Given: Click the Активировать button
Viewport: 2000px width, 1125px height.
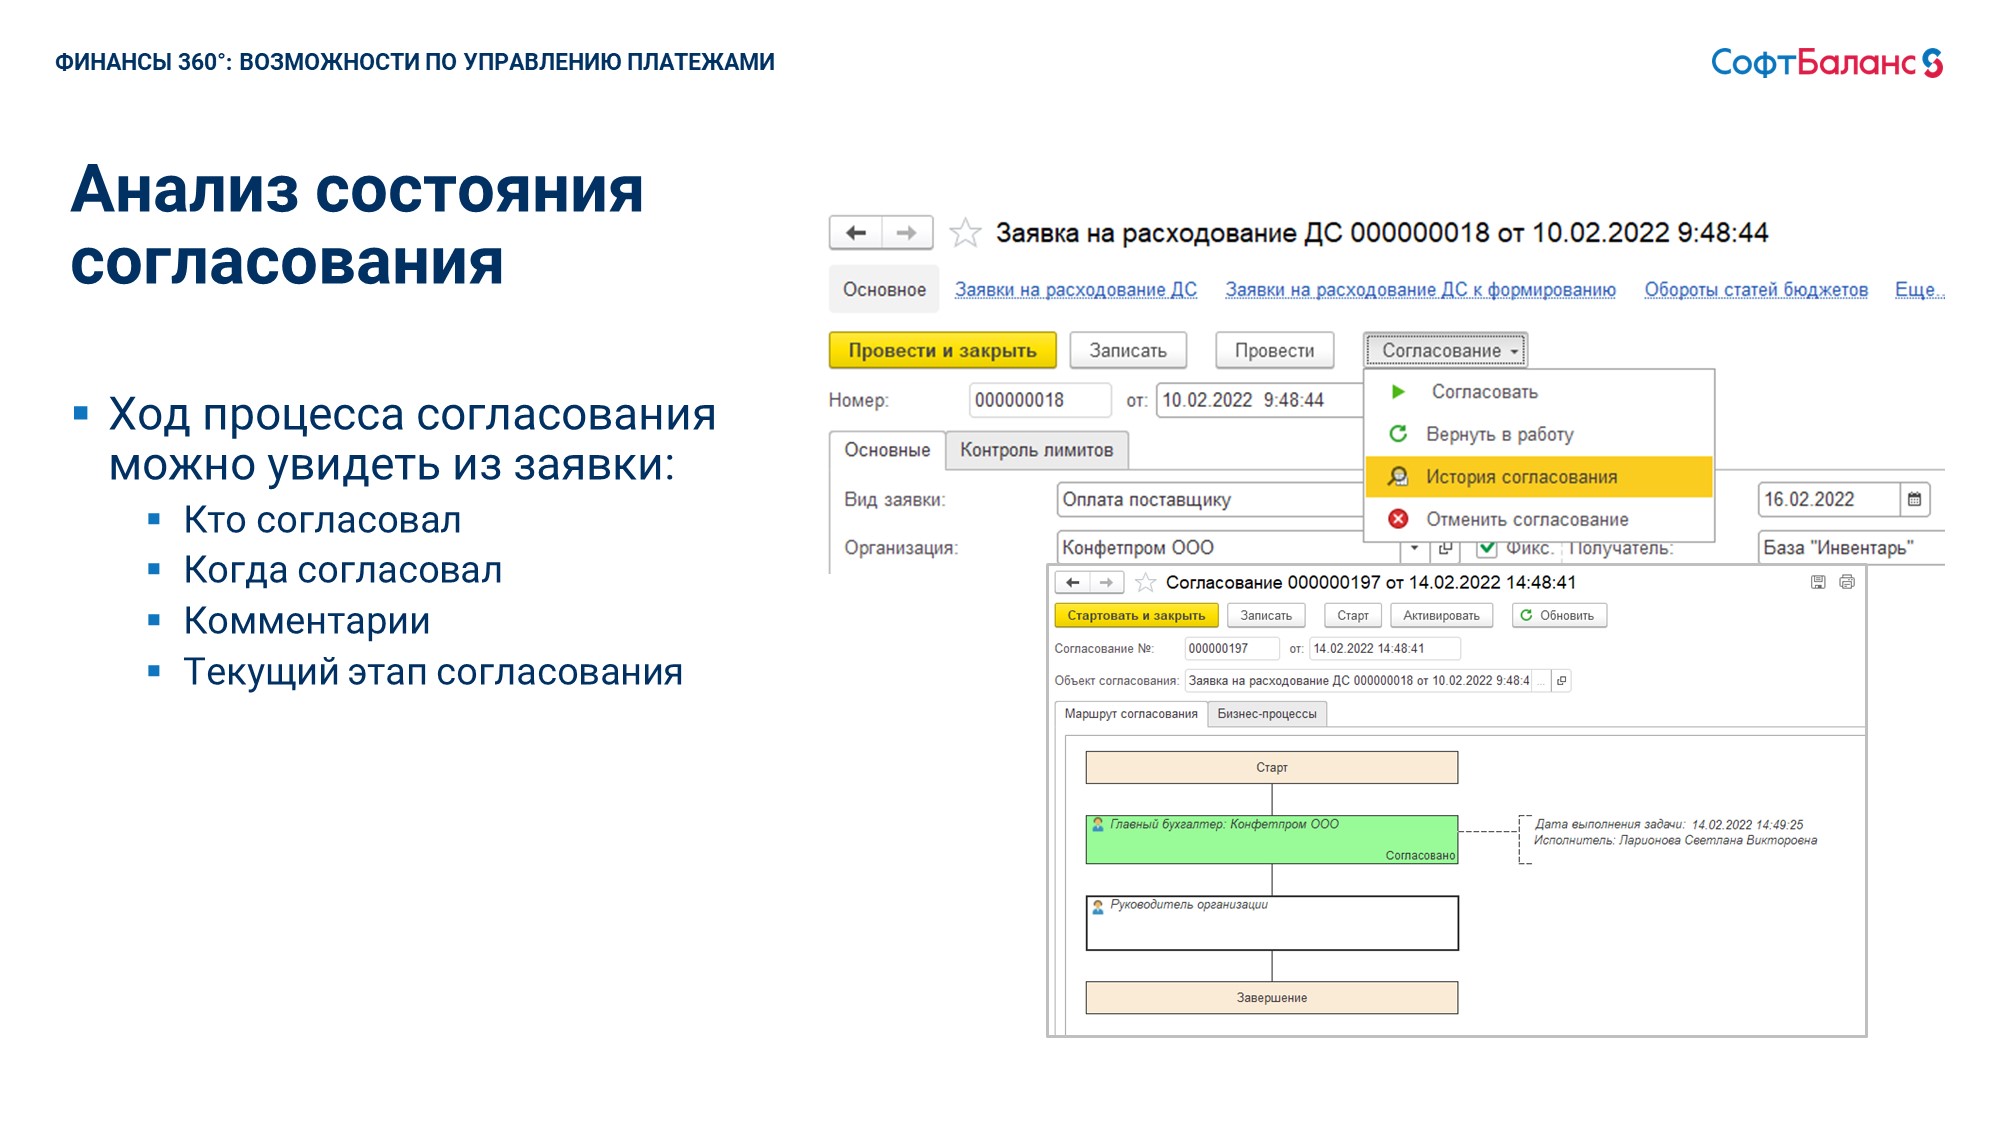Looking at the screenshot, I should [1441, 615].
